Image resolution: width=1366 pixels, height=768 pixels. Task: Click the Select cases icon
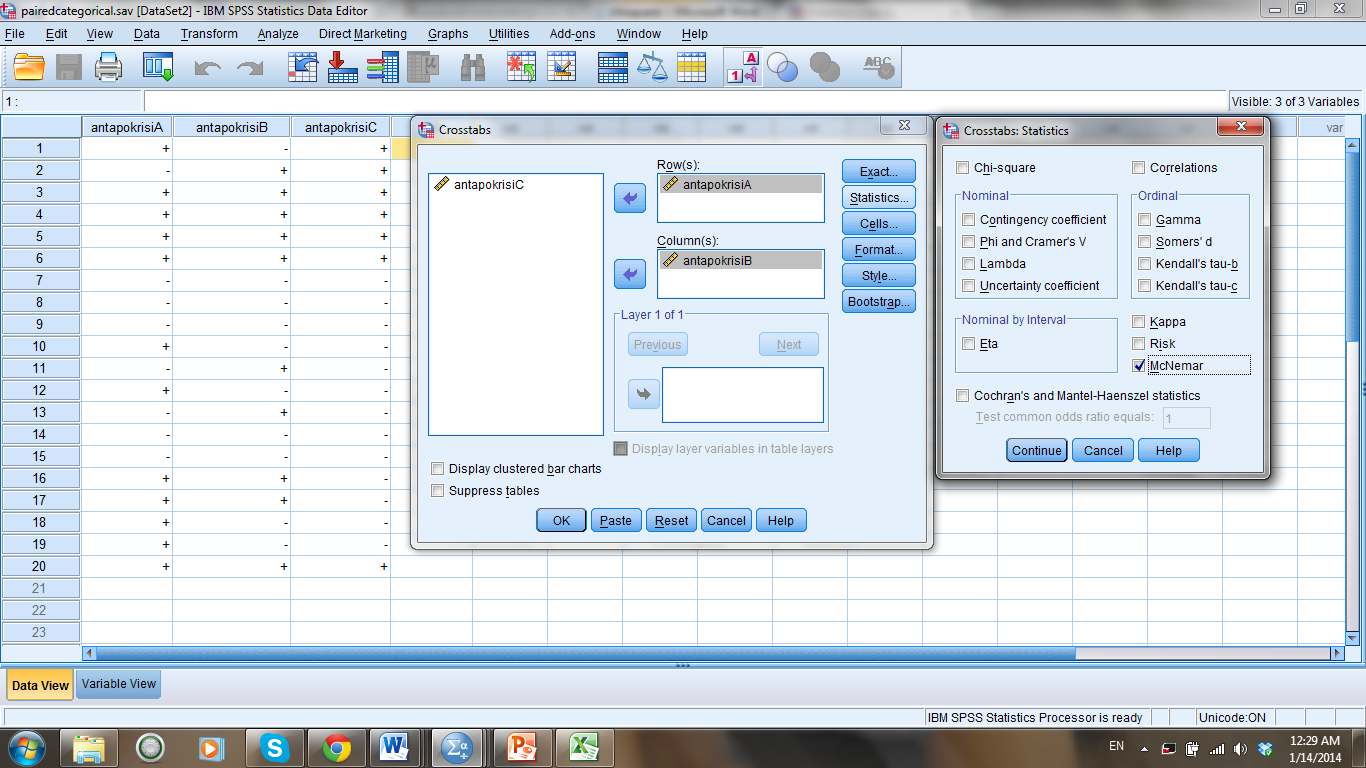691,68
